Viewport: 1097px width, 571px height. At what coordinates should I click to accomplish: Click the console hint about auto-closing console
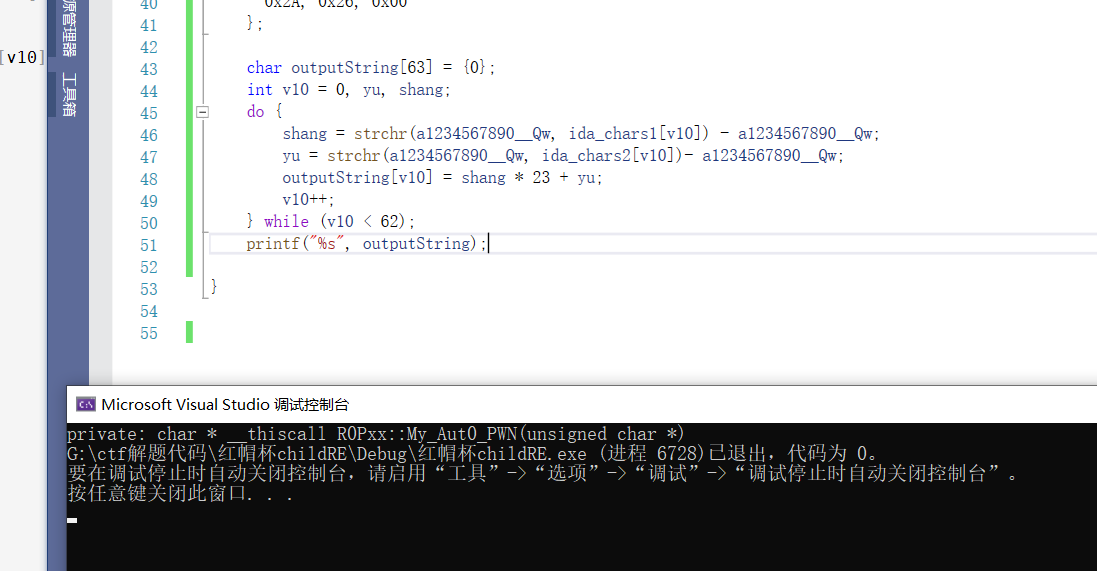543,474
